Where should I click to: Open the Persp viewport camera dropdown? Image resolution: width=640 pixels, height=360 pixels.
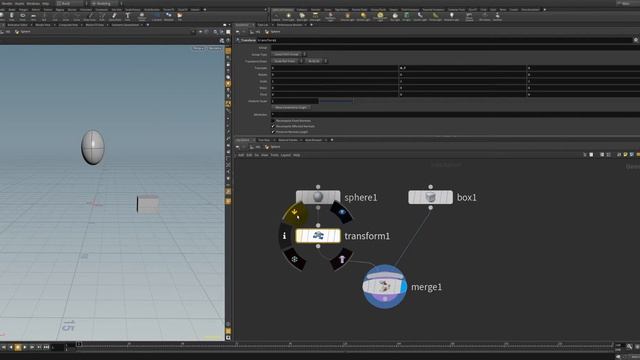(198, 48)
